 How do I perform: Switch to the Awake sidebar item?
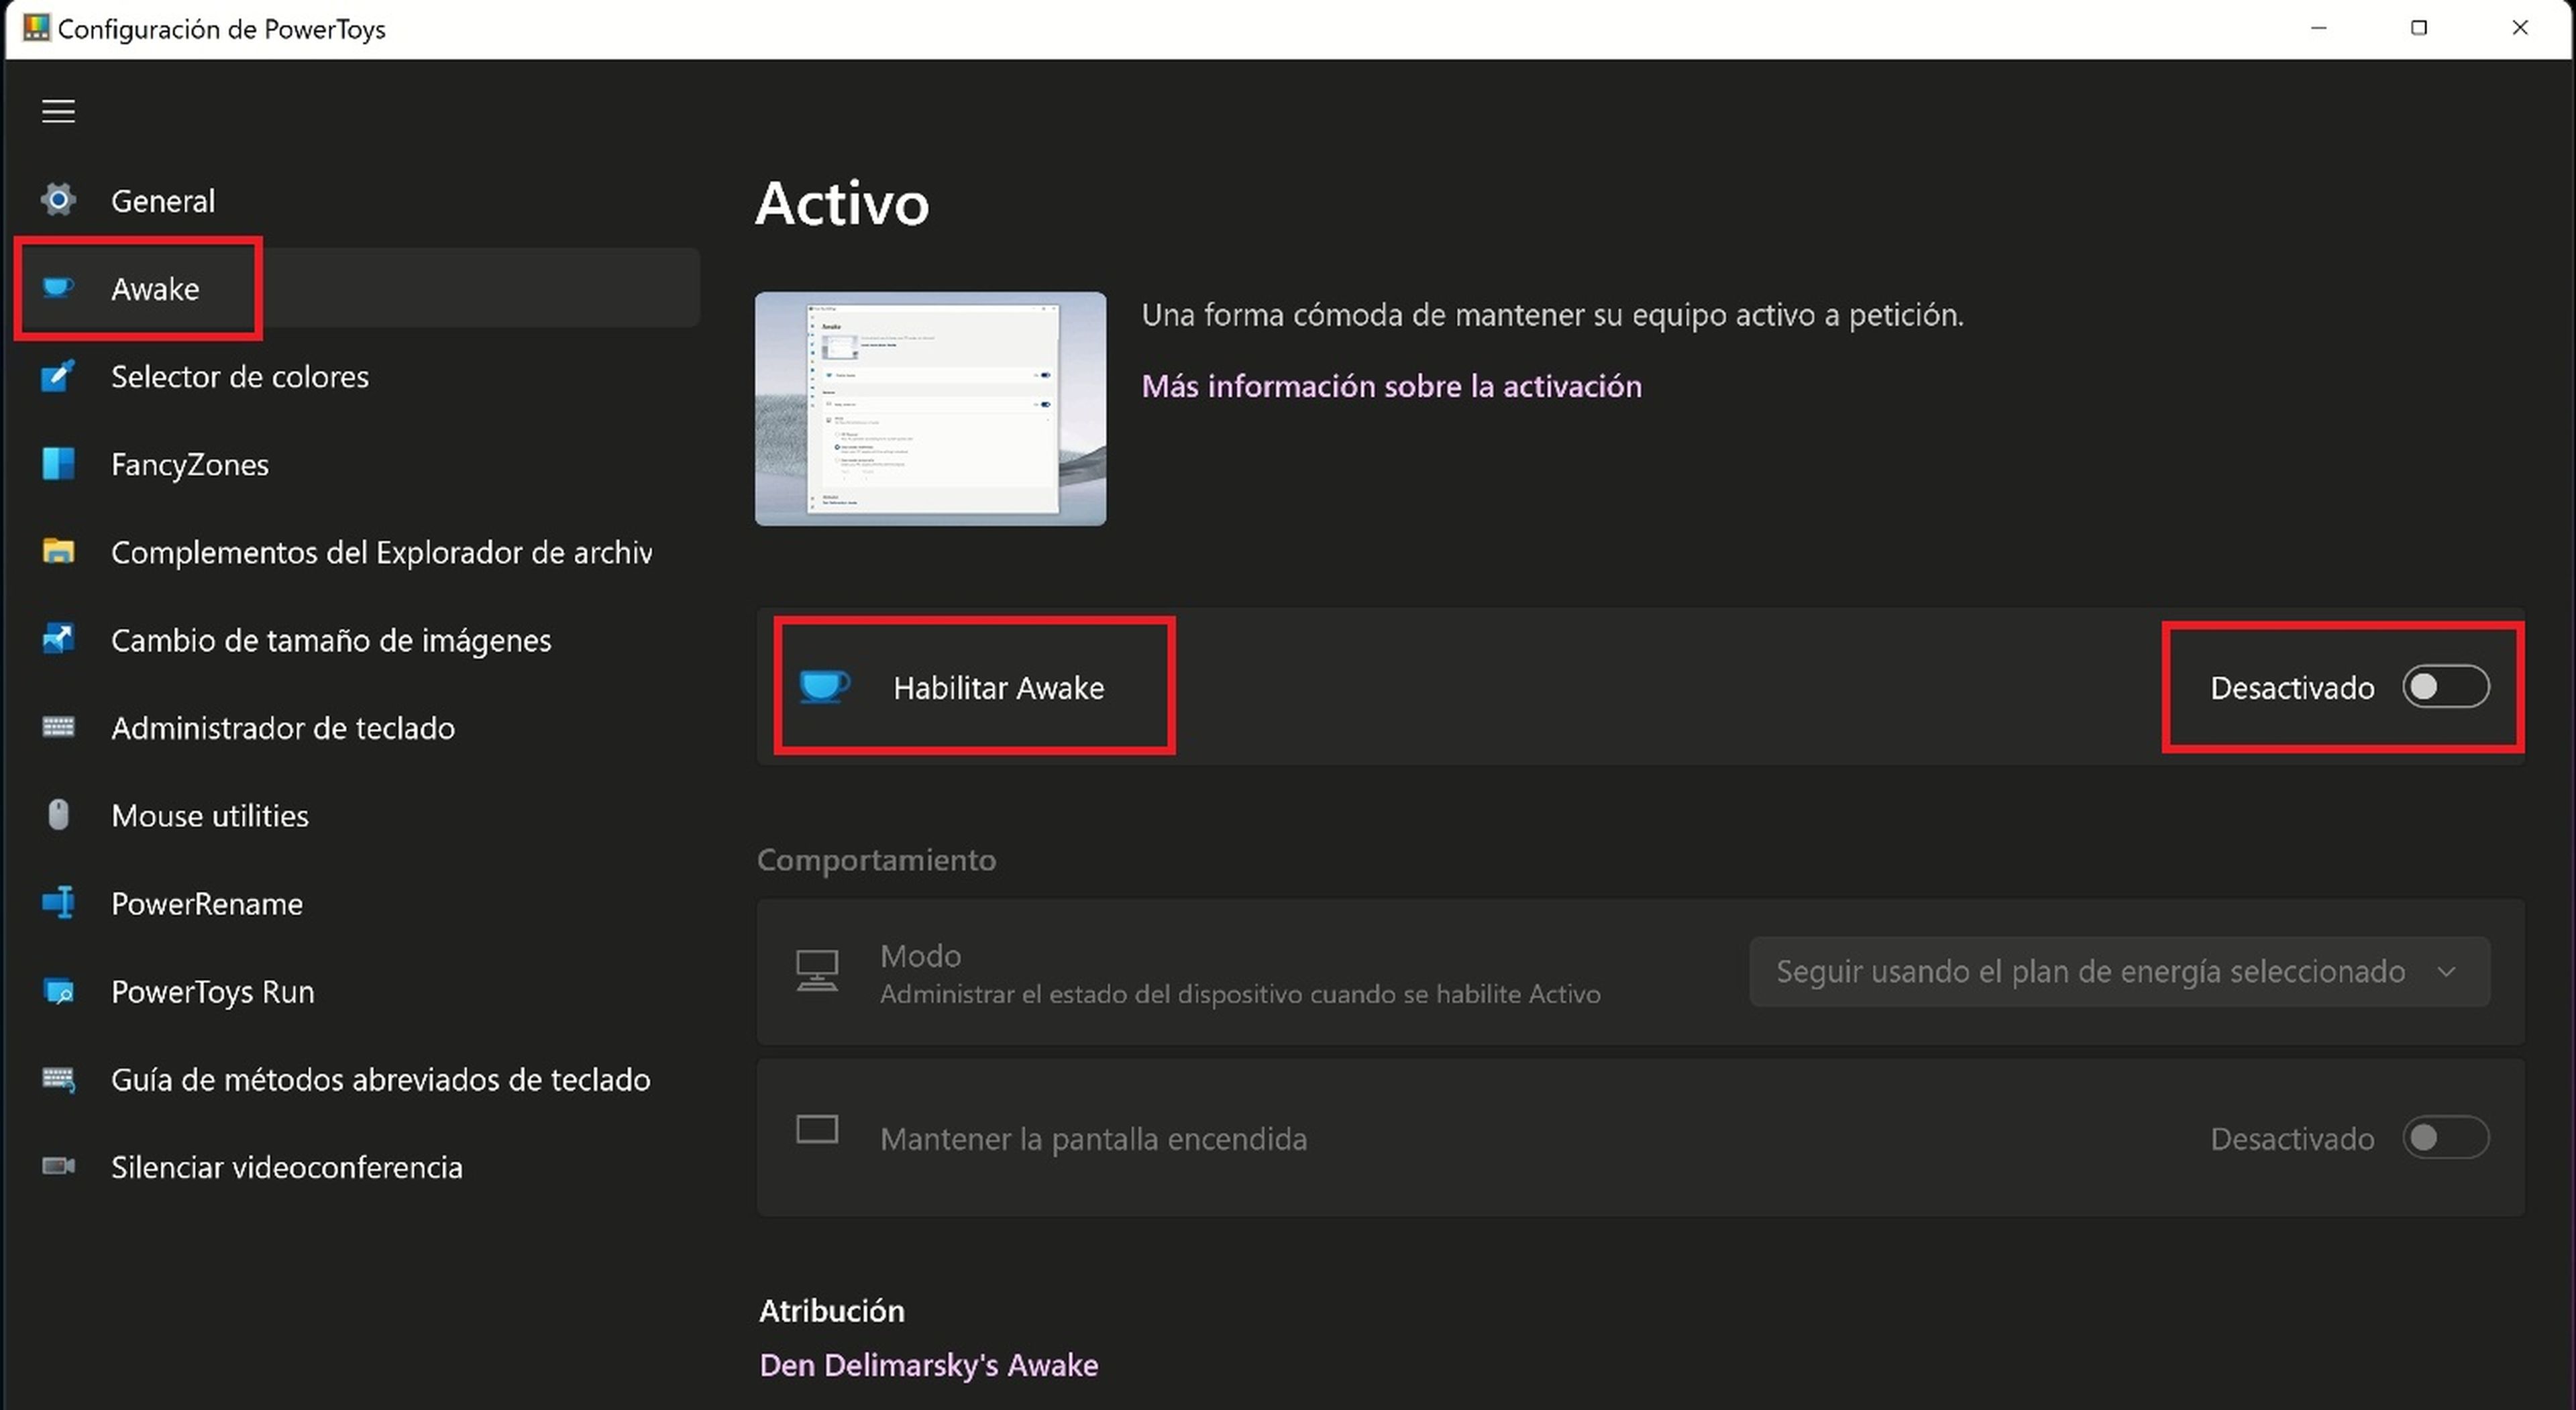pos(155,289)
